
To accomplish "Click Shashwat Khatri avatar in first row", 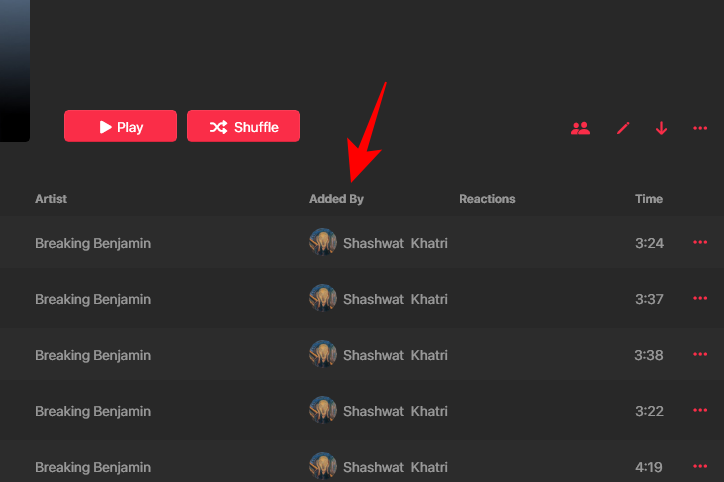I will [x=323, y=243].
